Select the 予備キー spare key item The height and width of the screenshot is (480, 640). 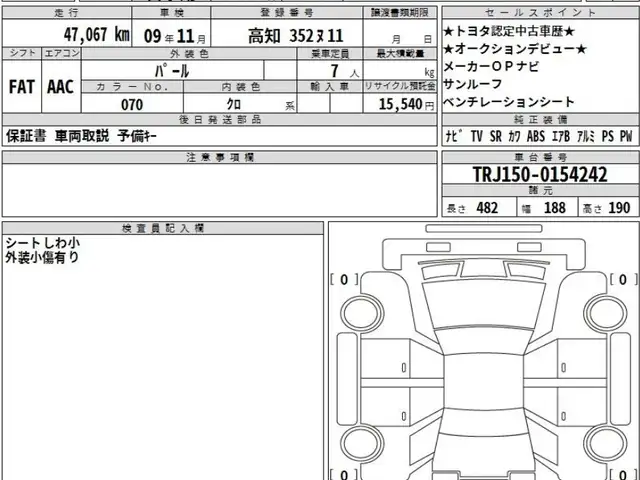pos(137,136)
